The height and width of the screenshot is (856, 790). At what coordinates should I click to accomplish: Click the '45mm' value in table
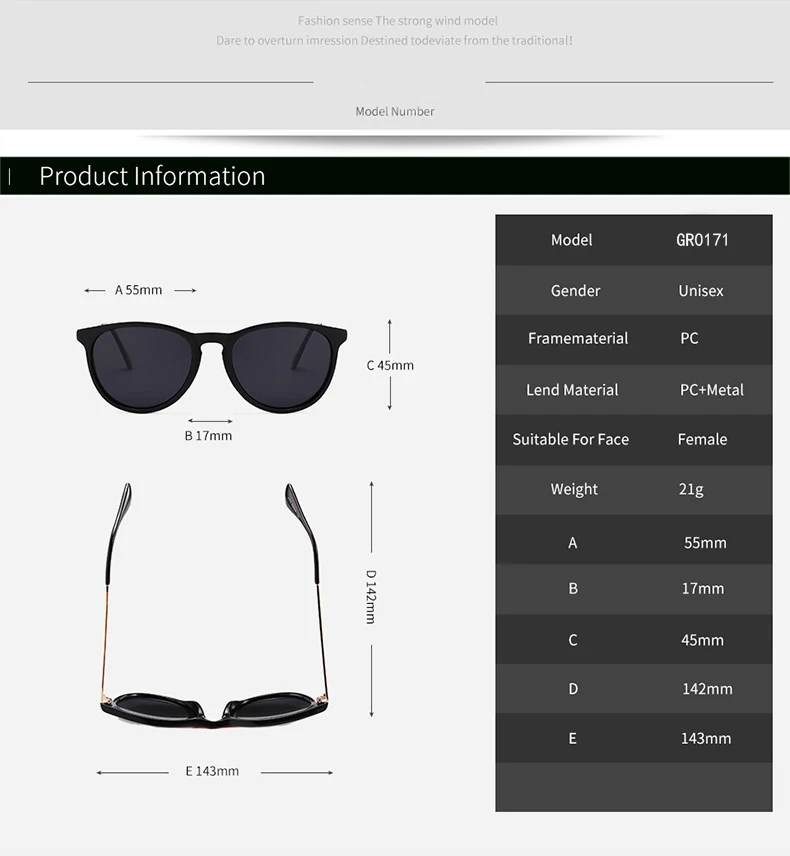pyautogui.click(x=702, y=640)
